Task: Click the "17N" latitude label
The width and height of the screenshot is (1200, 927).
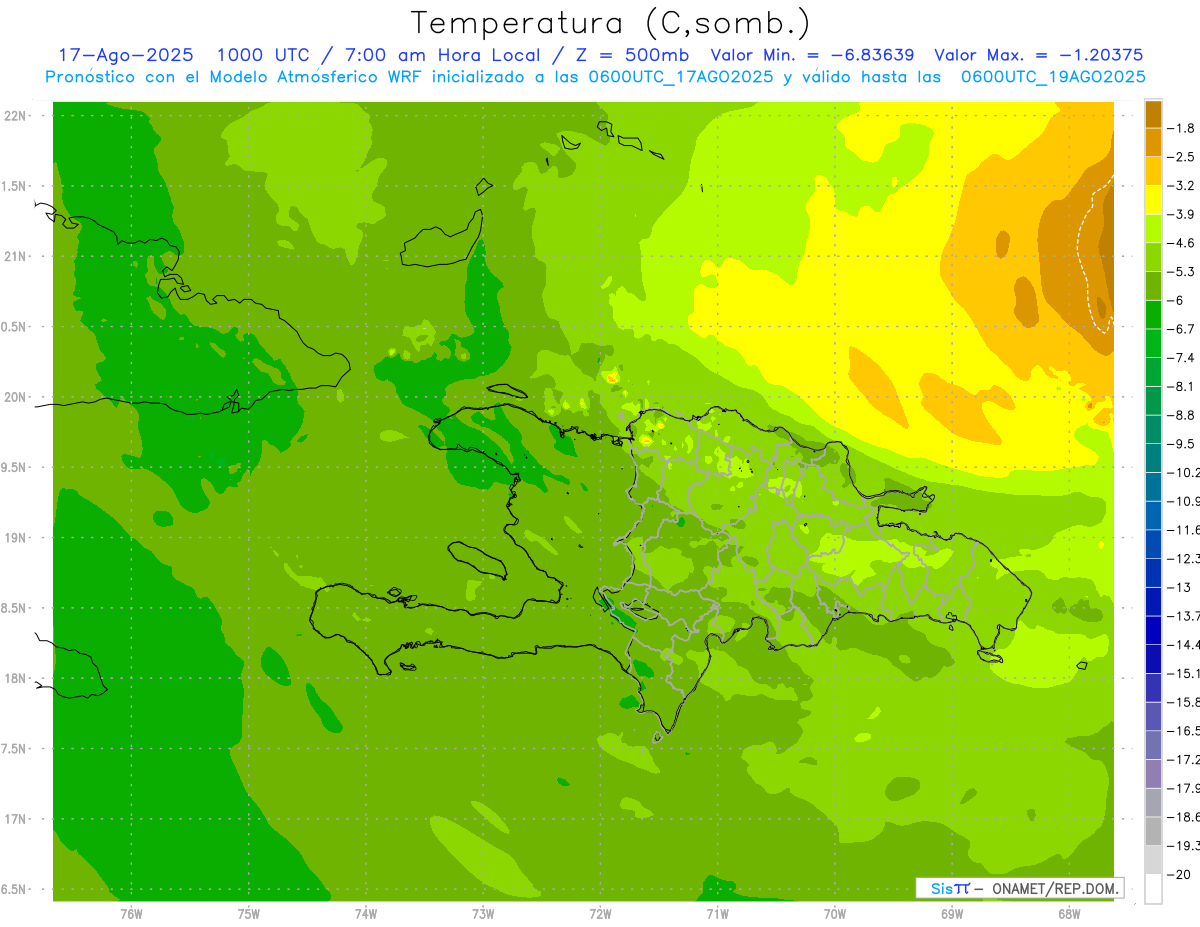Action: 15,819
